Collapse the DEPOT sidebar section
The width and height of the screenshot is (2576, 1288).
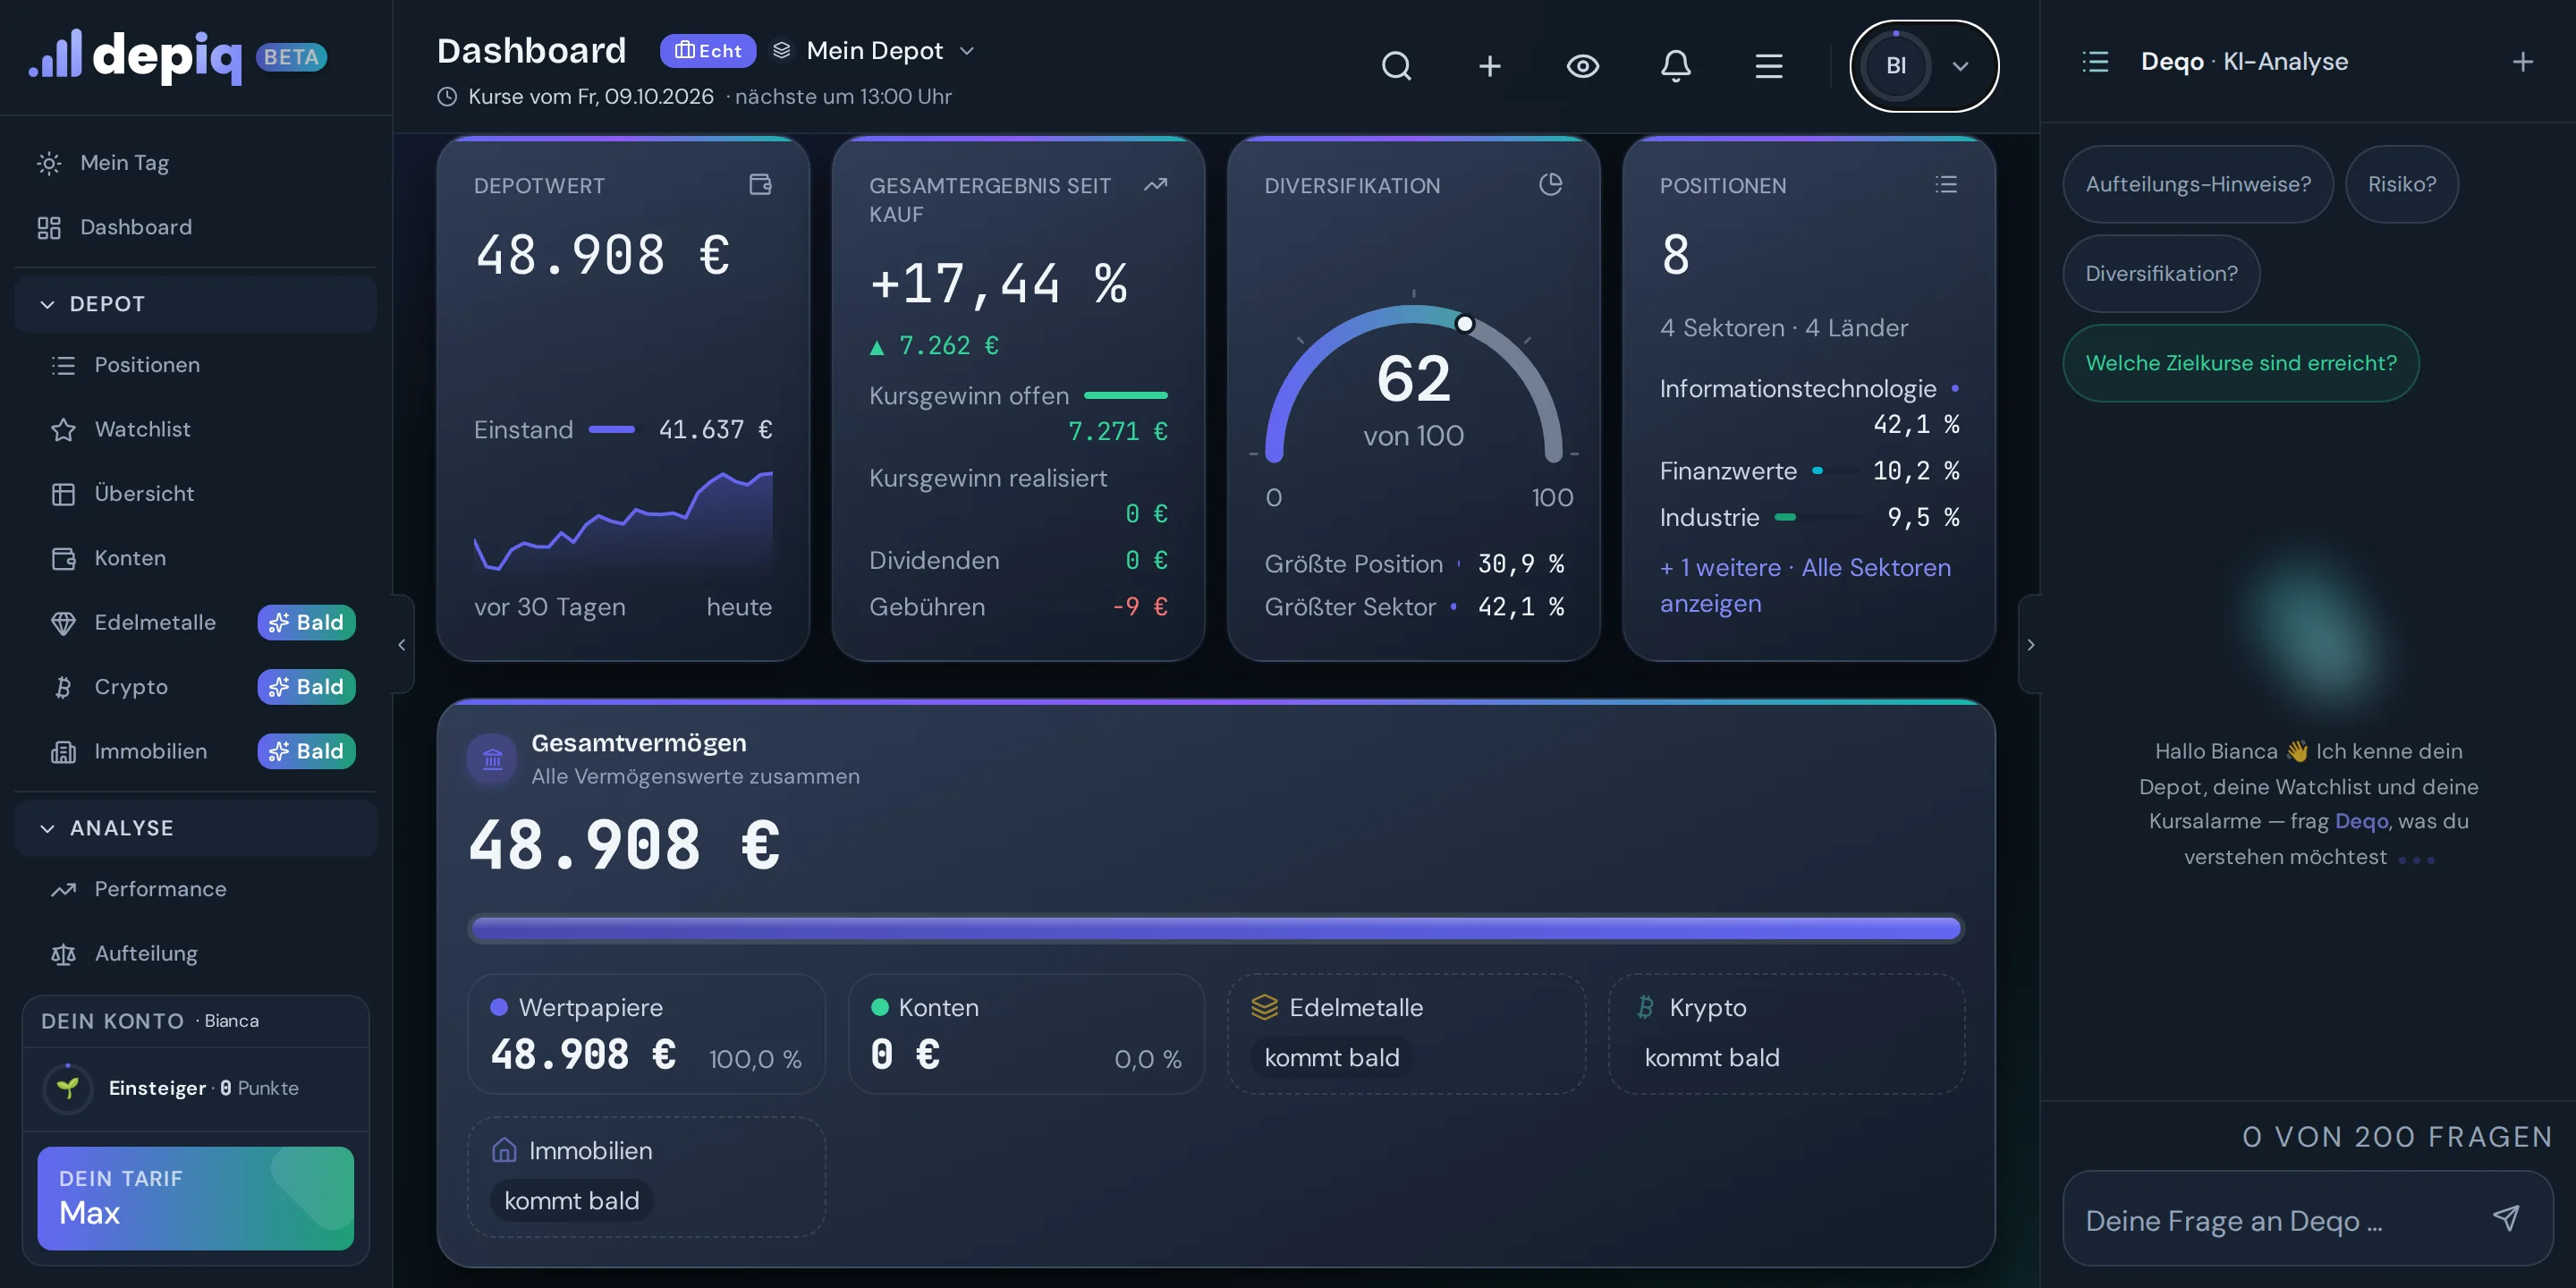196,304
